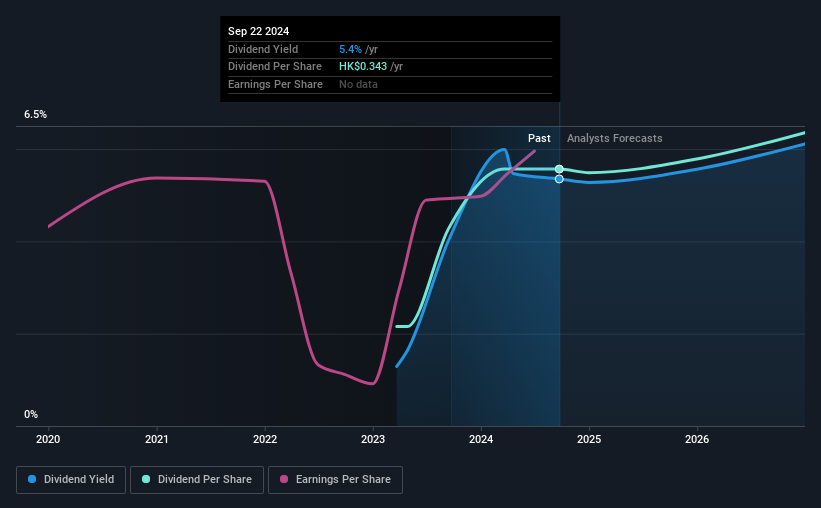Click the 2024 x-axis label
821x508 pixels.
pyautogui.click(x=481, y=439)
